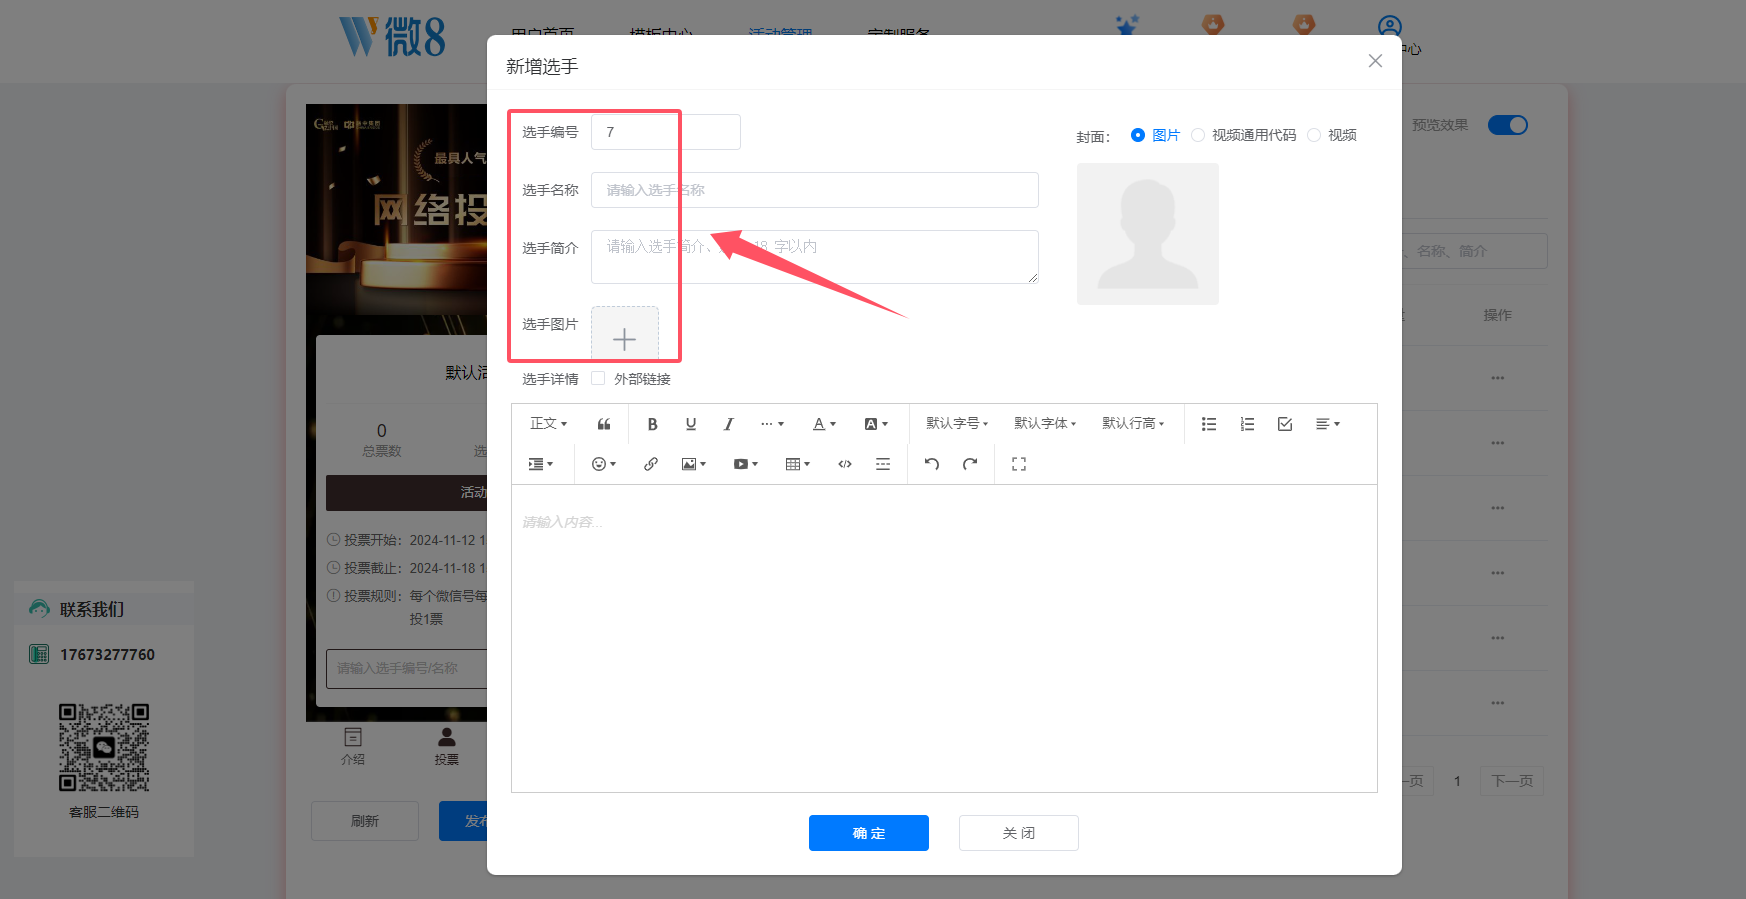Toggle bold formatting in the editor

point(652,424)
